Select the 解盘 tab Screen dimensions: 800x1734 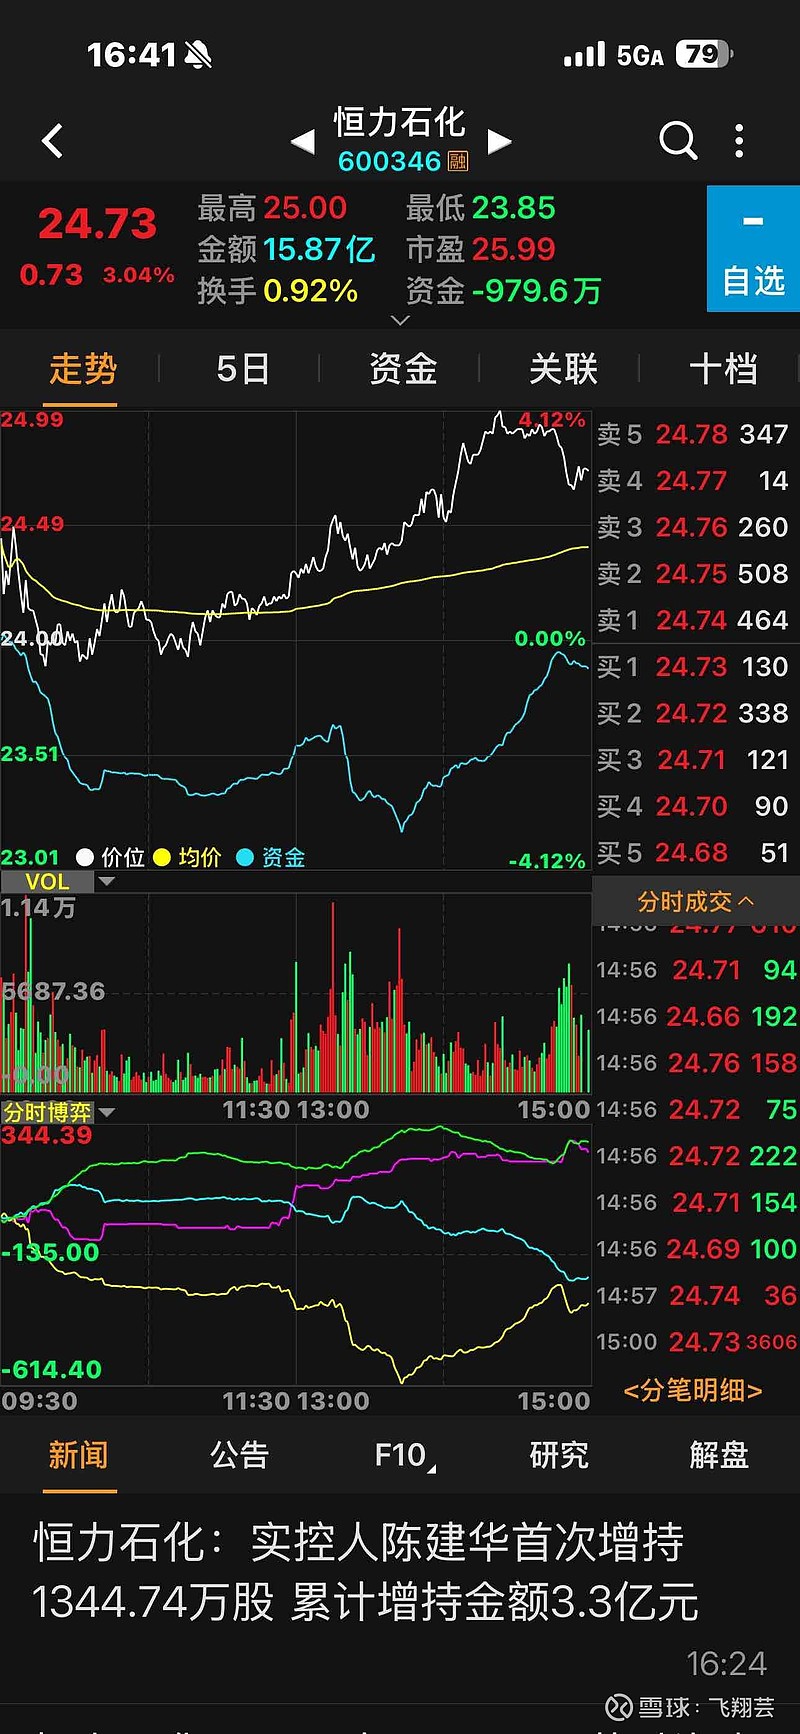click(720, 1454)
